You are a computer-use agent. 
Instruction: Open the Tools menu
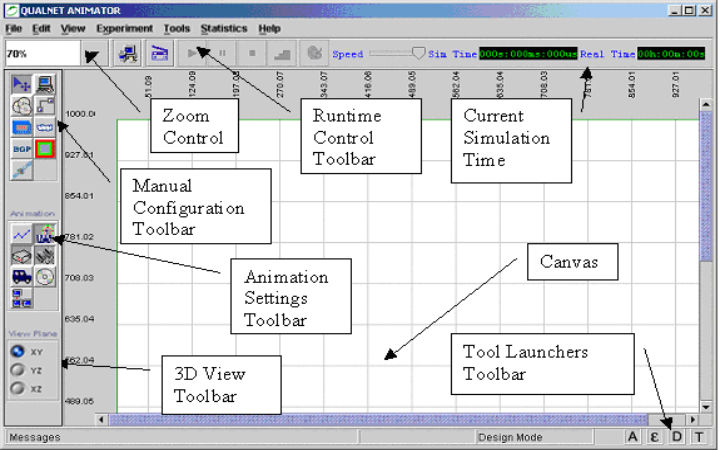[177, 28]
